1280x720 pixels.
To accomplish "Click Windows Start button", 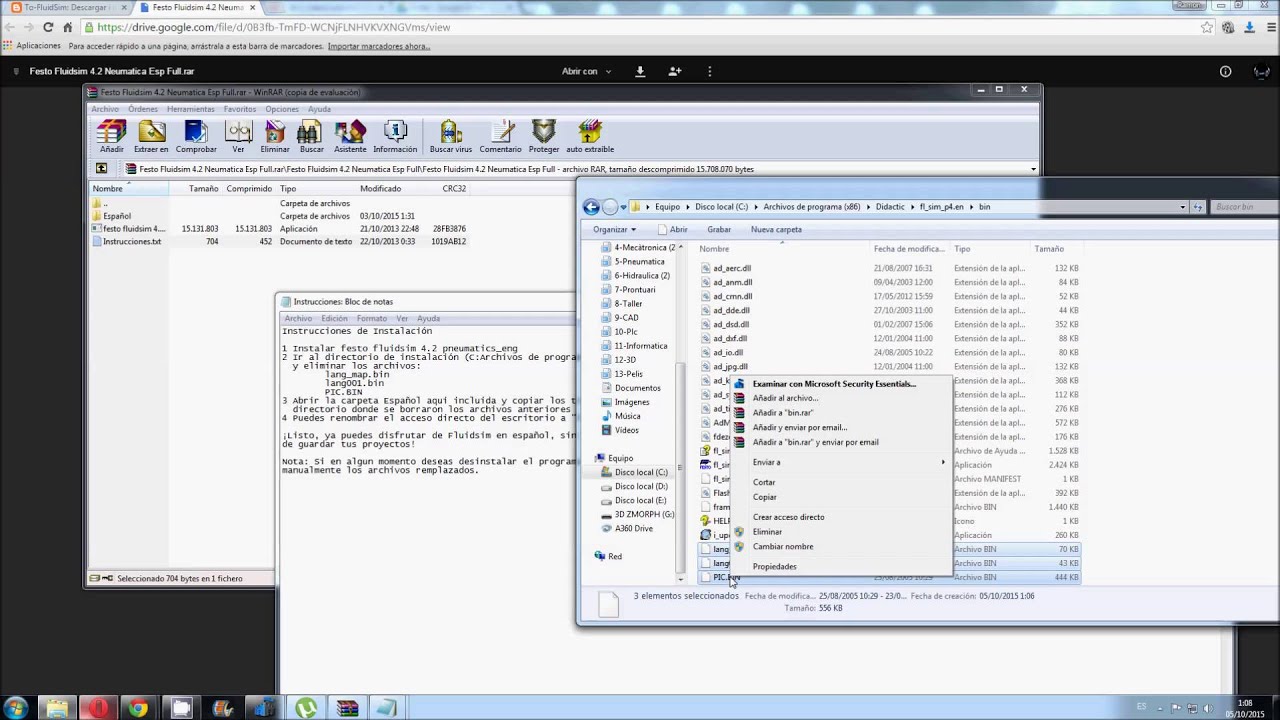I will pos(16,708).
